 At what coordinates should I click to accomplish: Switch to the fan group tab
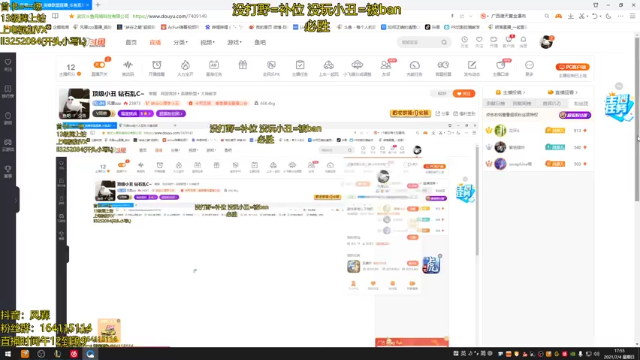580,104
